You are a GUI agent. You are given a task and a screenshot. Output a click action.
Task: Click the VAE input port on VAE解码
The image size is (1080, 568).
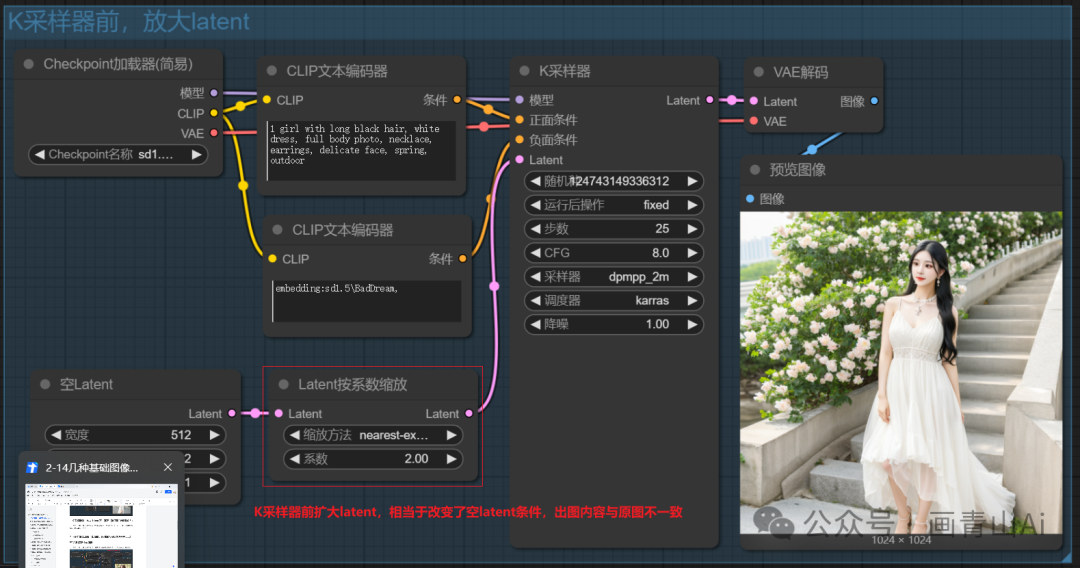coord(754,121)
